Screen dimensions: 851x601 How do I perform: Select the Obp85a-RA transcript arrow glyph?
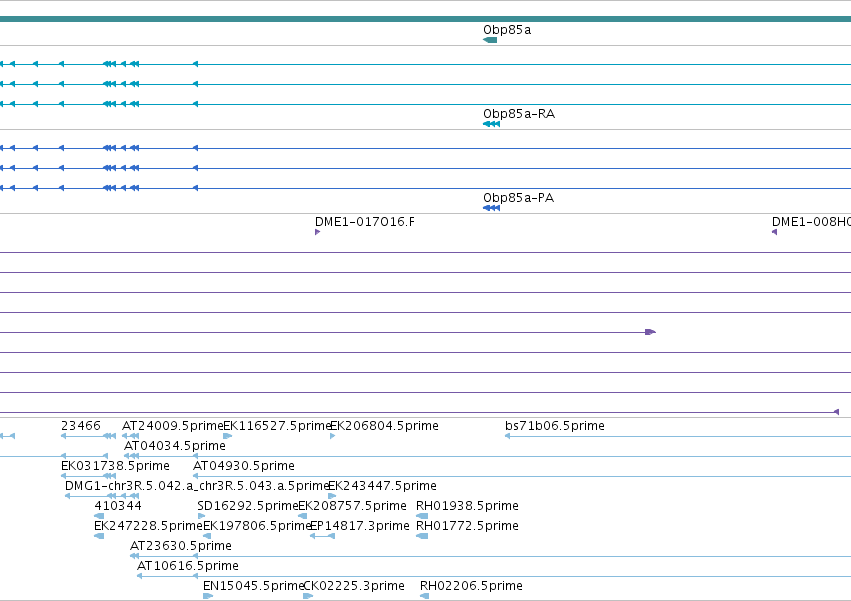tap(491, 124)
